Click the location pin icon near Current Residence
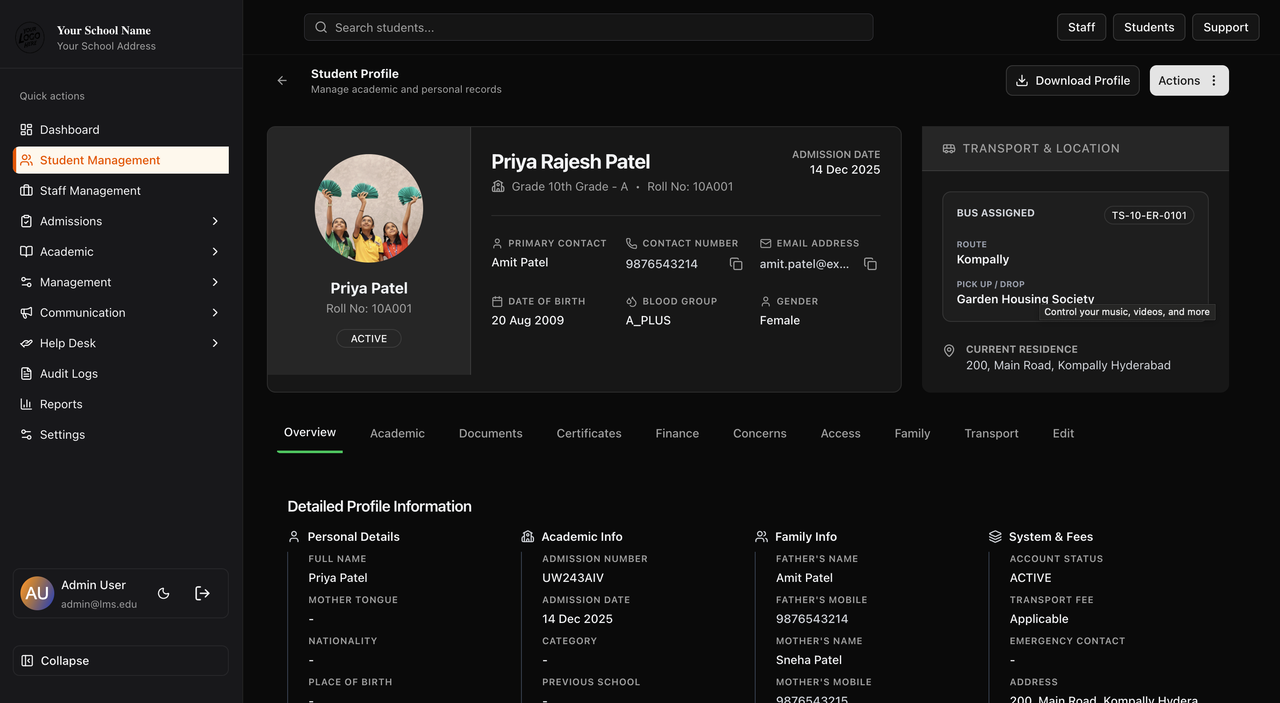Screen dimensions: 1280x703 click(949, 351)
